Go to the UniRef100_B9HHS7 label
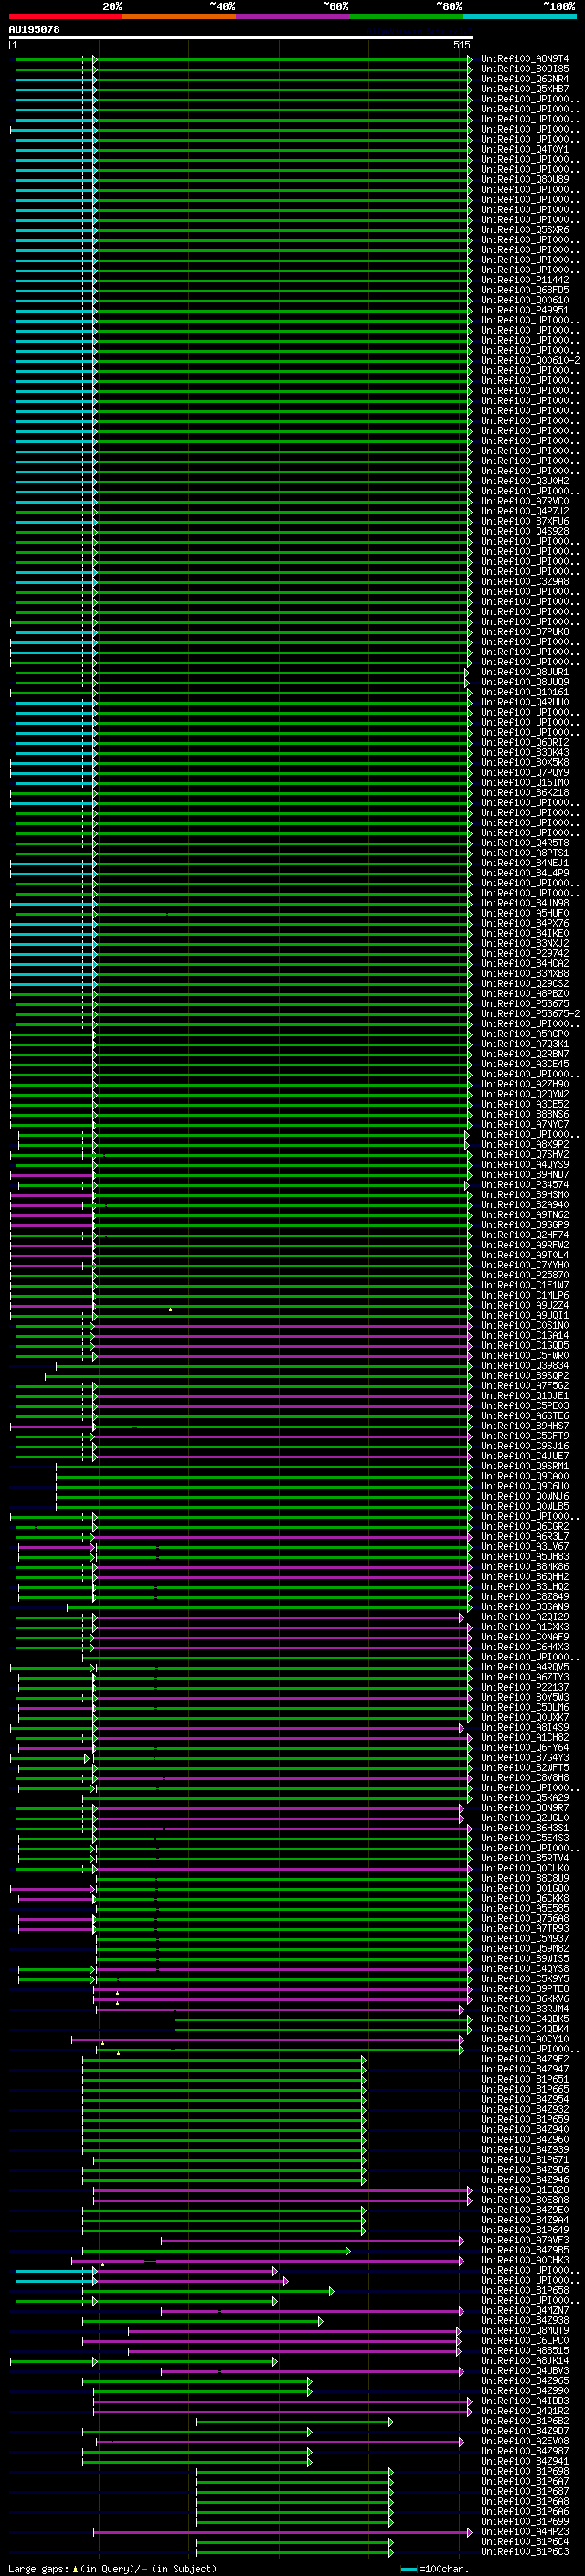Image resolution: width=585 pixels, height=2576 pixels. click(x=525, y=1425)
